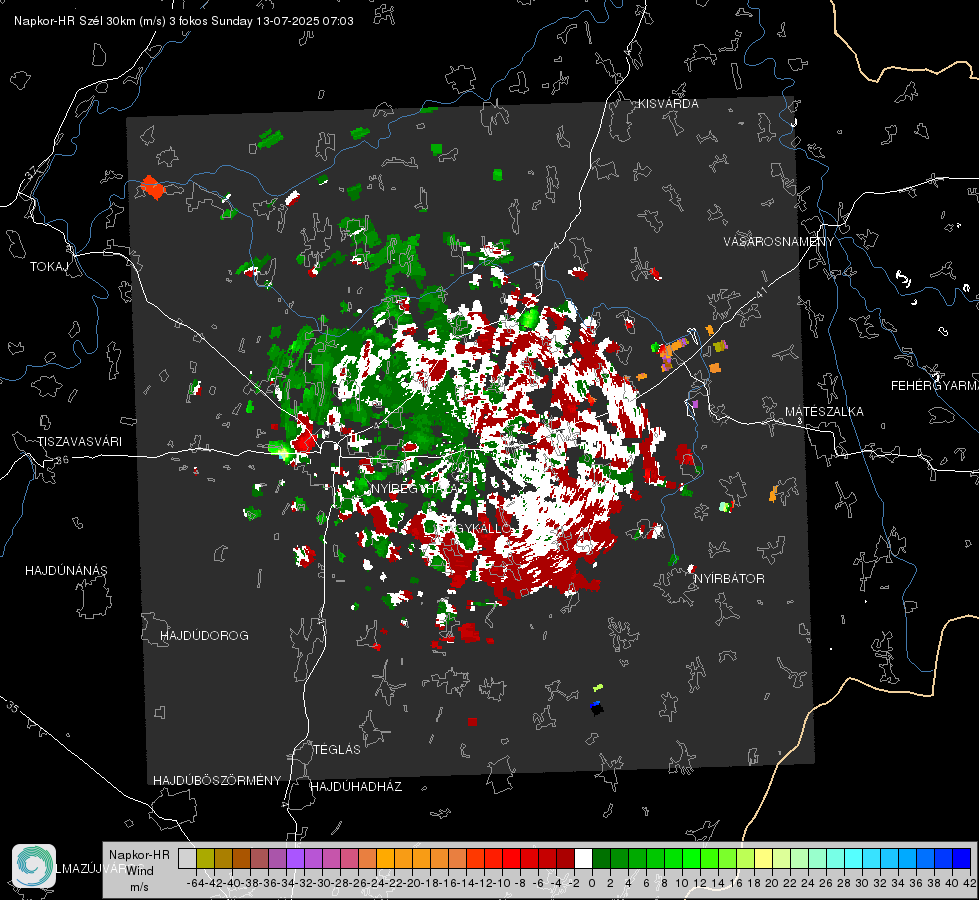Select the bright purple swatch between -34 and -32
979x900 pixels.
[x=295, y=858]
